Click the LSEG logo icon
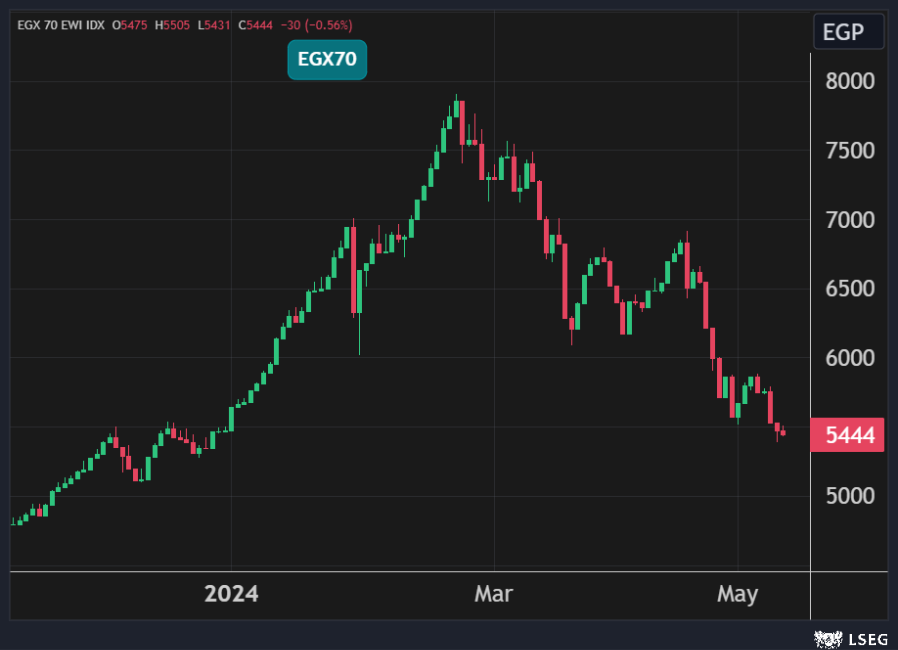Image resolution: width=898 pixels, height=650 pixels. tap(829, 636)
